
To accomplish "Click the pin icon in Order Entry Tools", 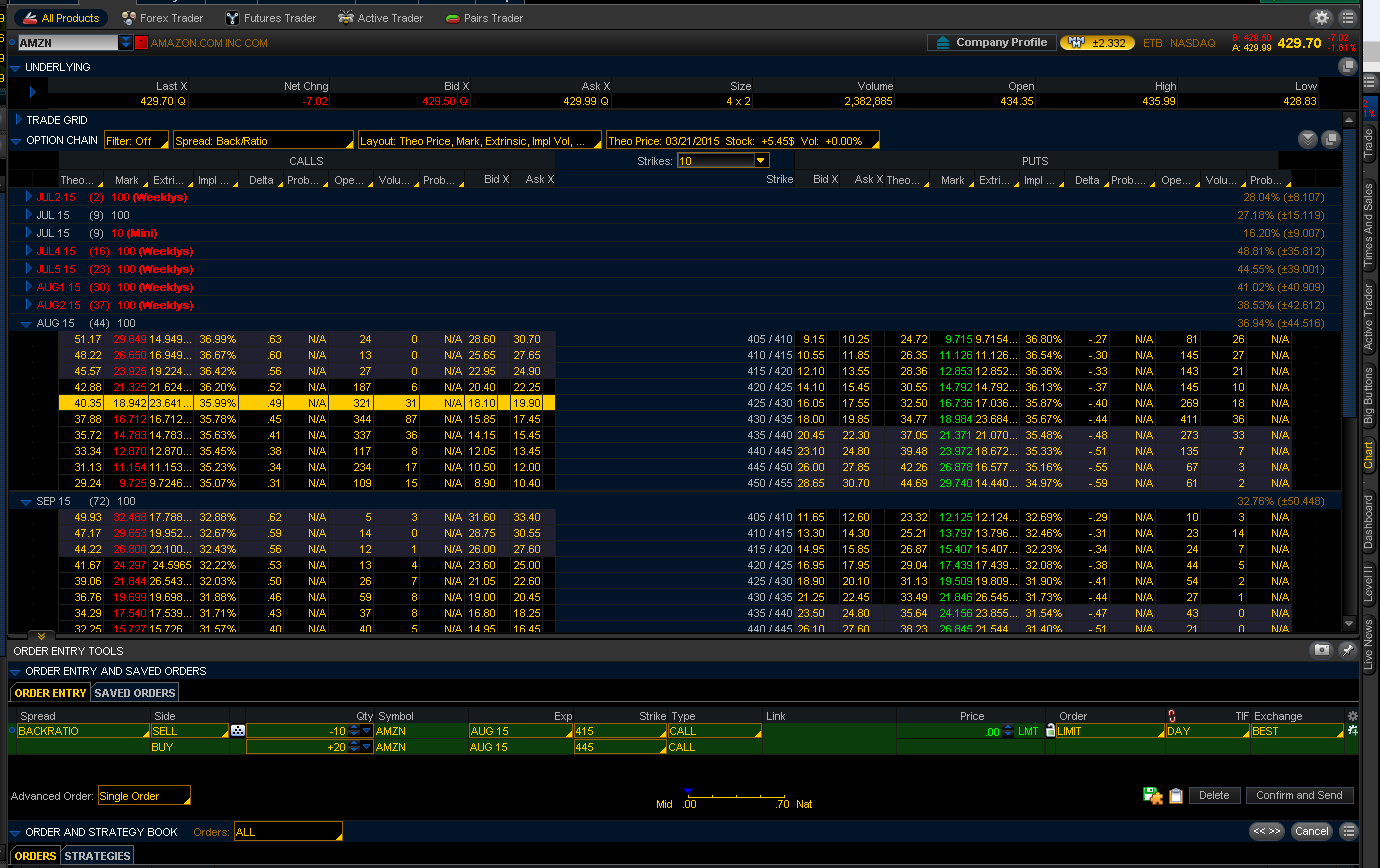I will pyautogui.click(x=1347, y=650).
